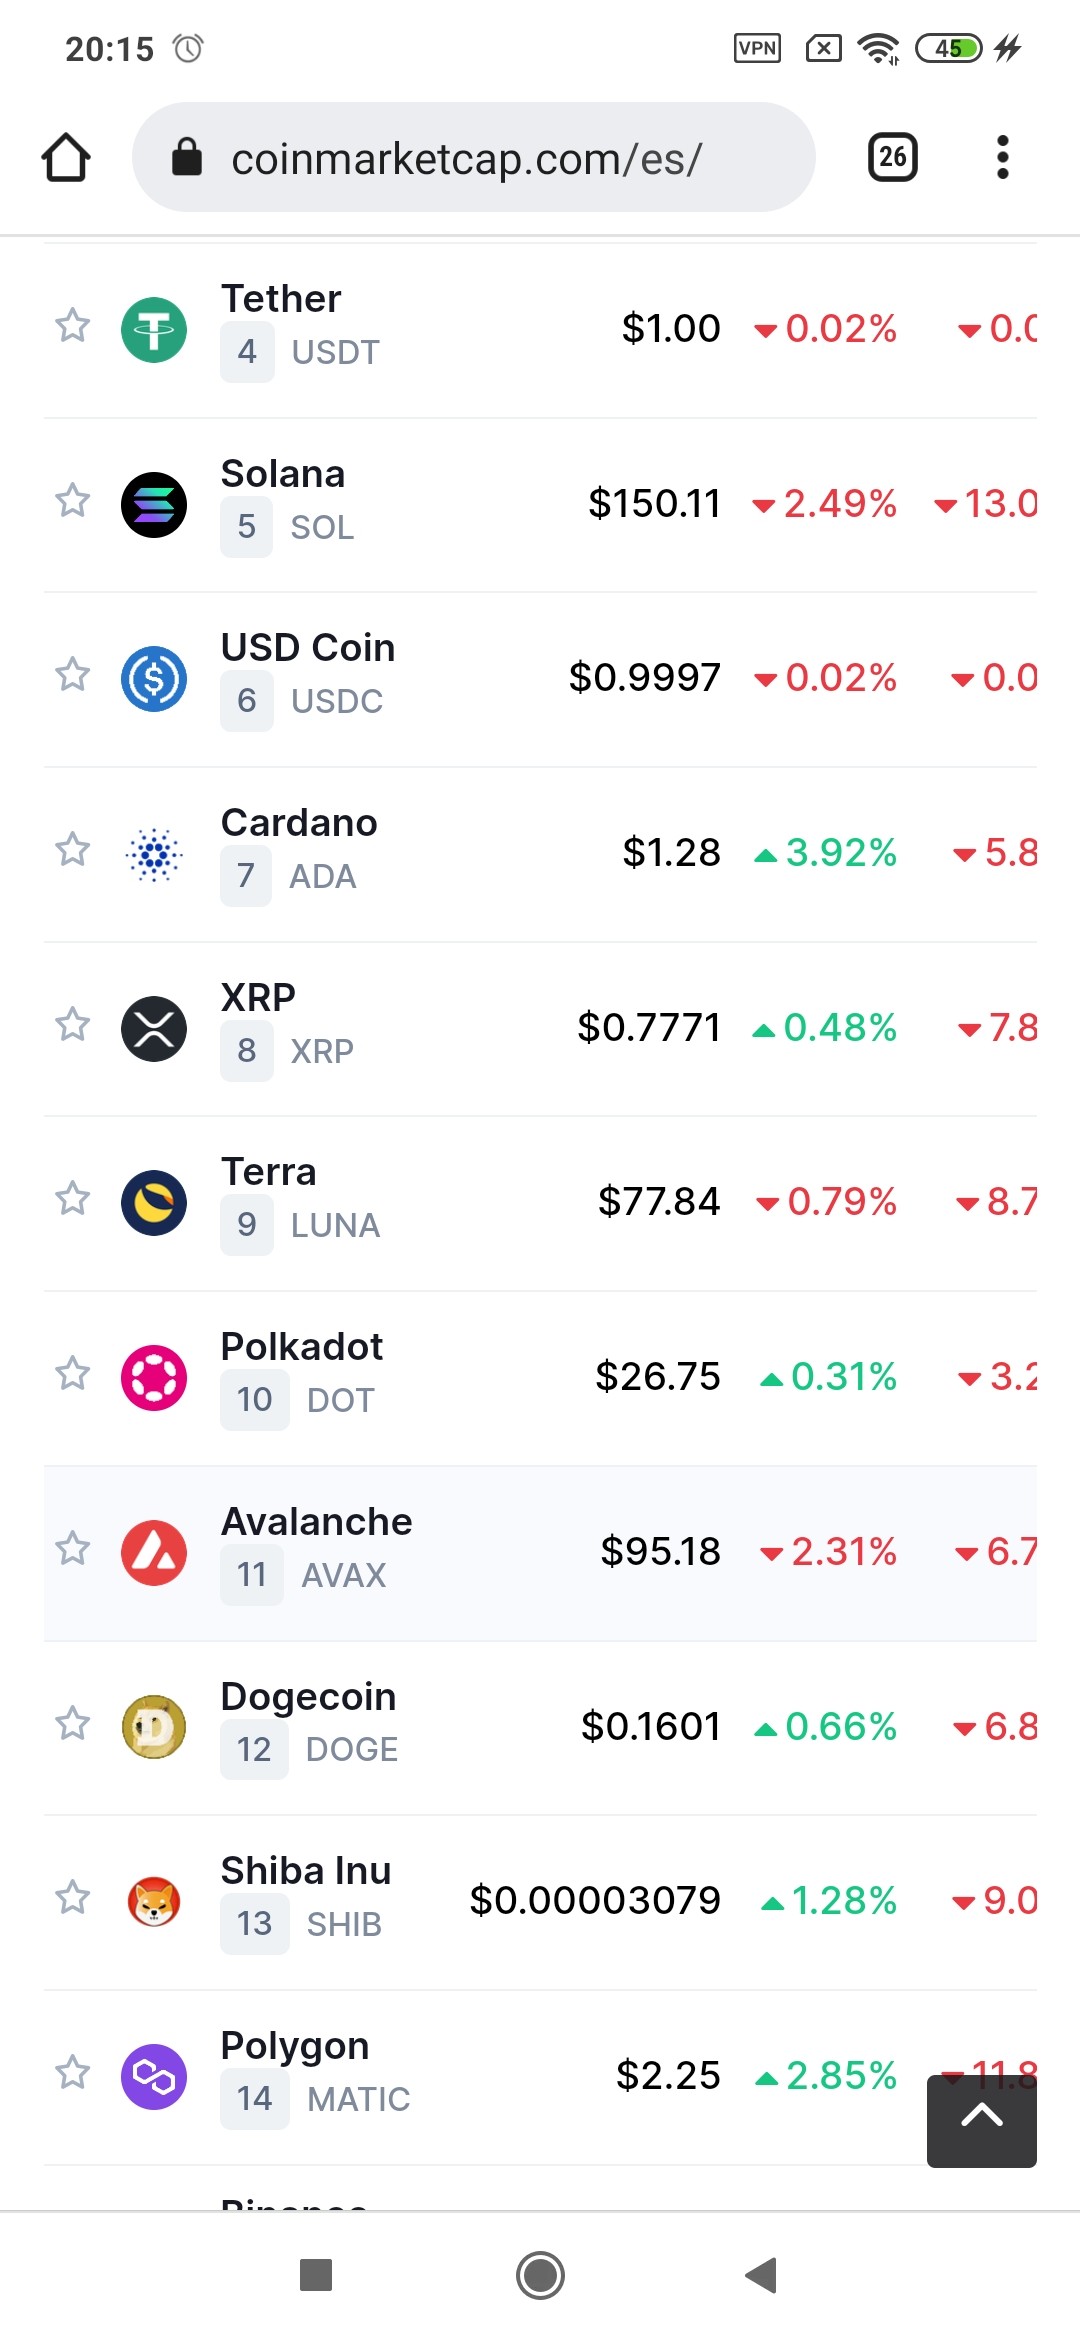Open the browser three-dot menu

1003,158
